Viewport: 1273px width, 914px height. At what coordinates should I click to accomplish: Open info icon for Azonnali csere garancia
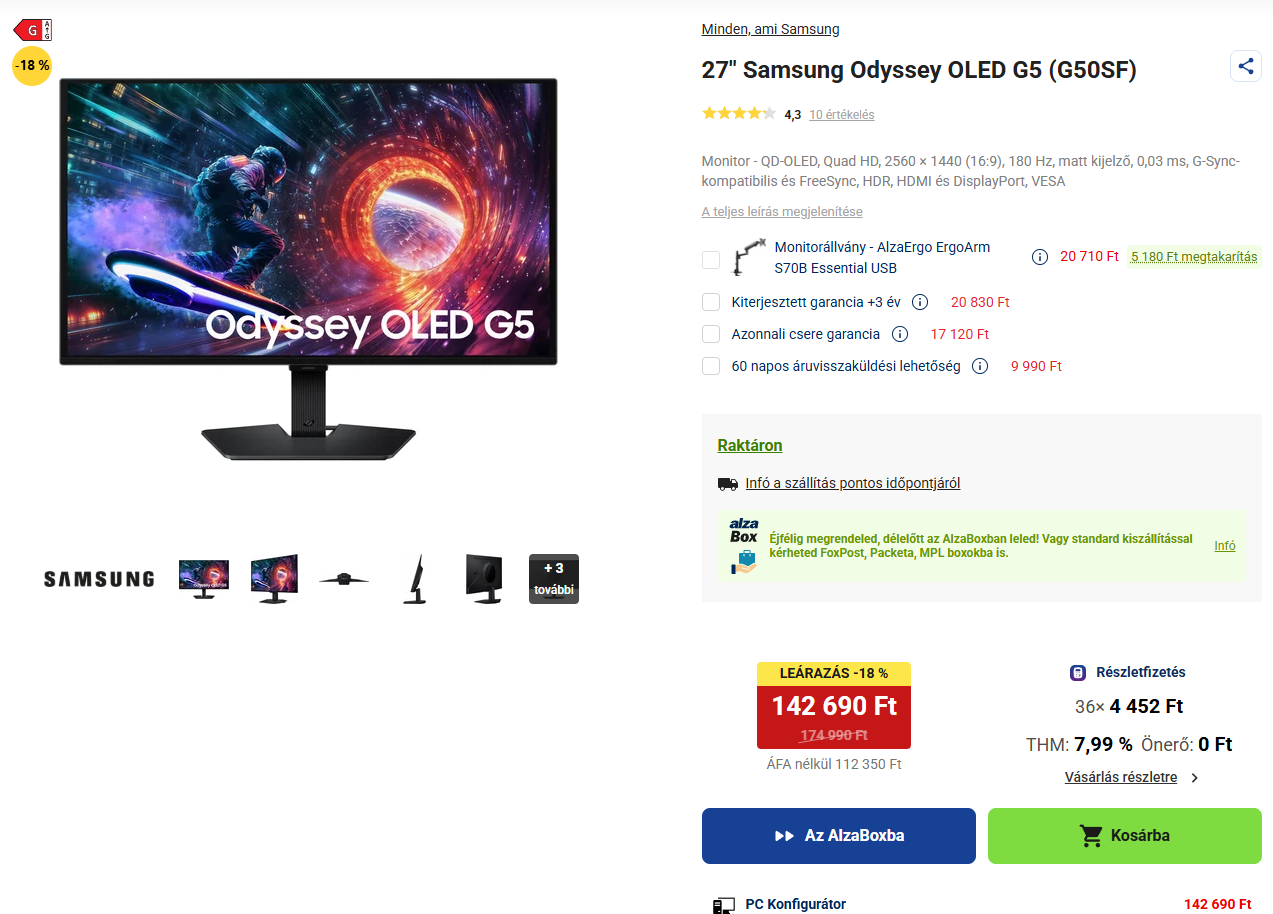(x=900, y=334)
